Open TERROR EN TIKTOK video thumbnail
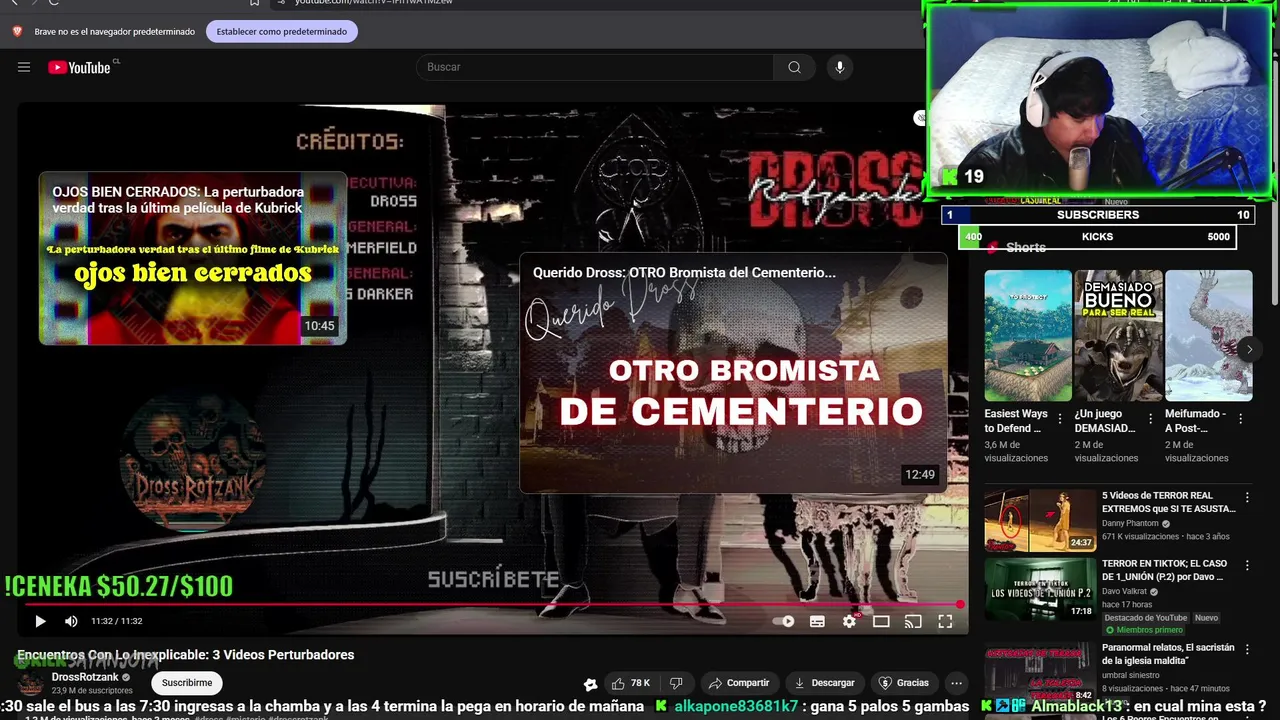Image resolution: width=1280 pixels, height=720 pixels. pos(1040,588)
